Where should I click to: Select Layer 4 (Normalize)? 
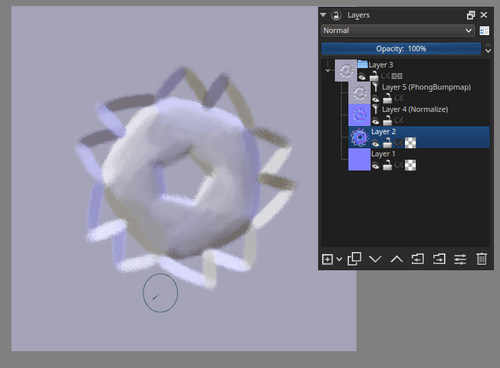[x=419, y=115]
